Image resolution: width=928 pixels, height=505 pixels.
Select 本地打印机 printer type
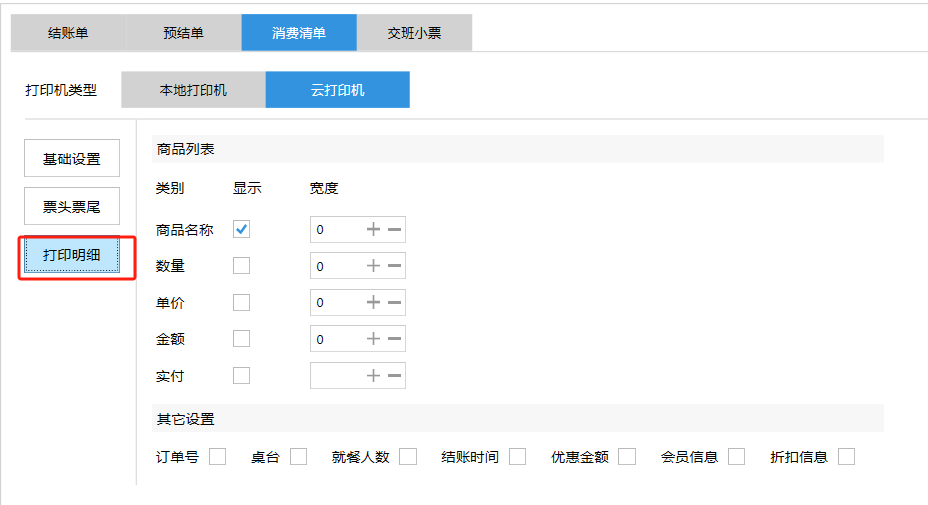[x=193, y=90]
